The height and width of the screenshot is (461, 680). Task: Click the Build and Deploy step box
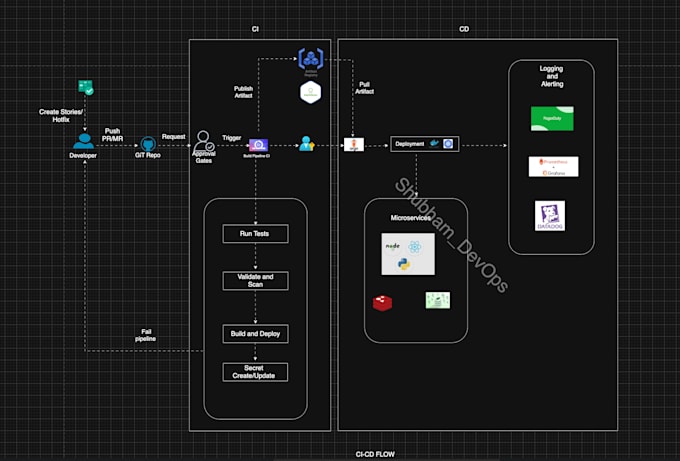[x=255, y=334]
